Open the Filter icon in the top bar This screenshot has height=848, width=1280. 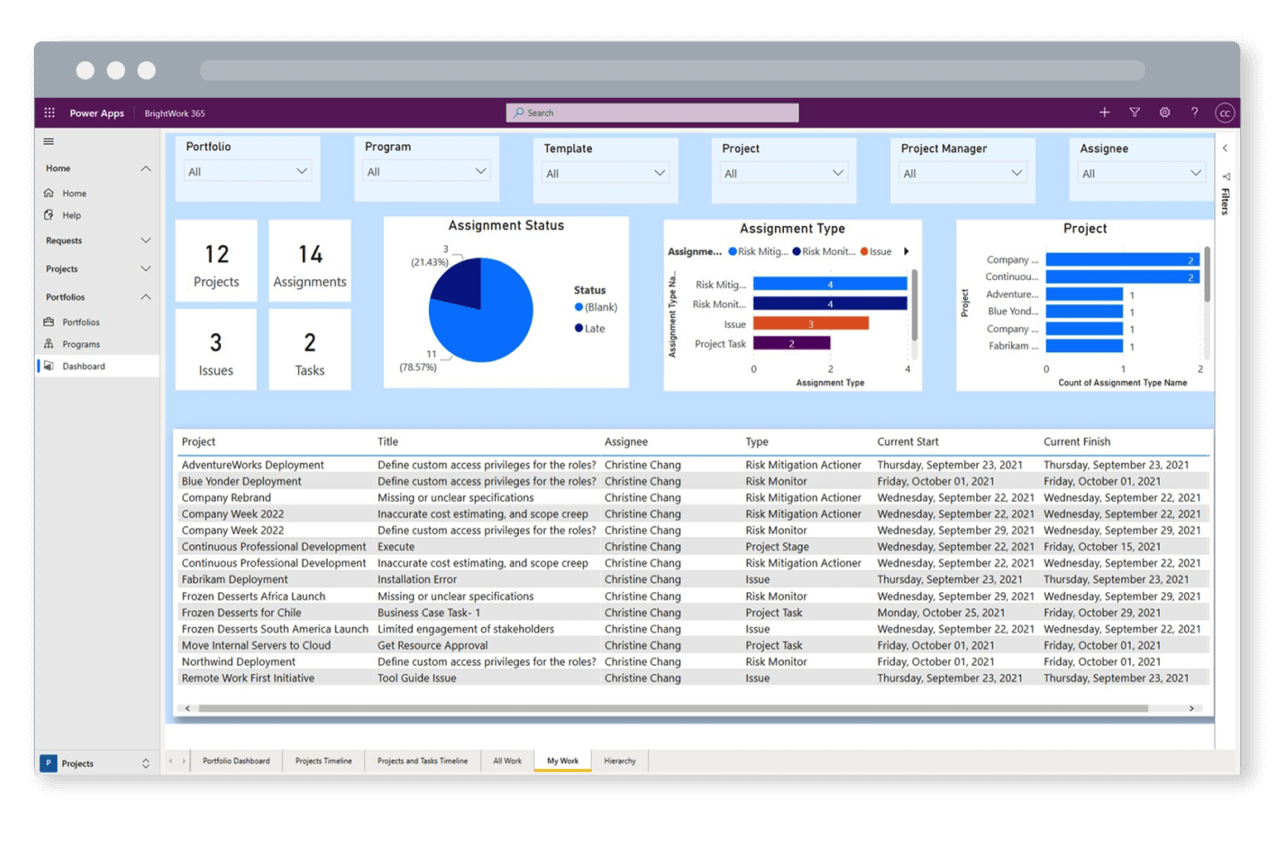(1134, 112)
